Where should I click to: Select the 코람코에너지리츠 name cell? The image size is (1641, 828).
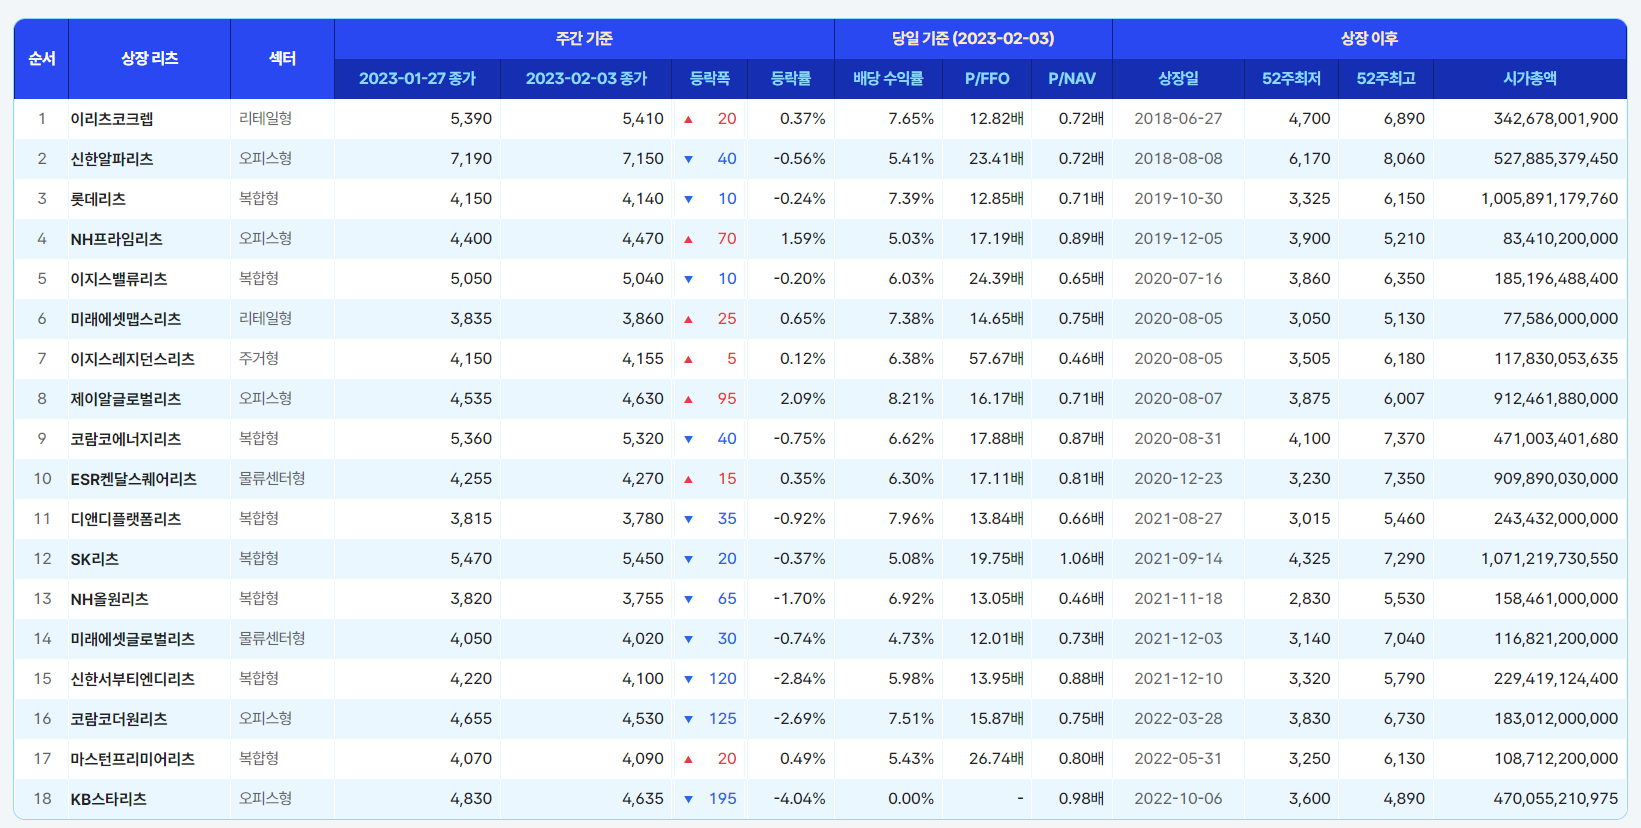click(x=150, y=439)
